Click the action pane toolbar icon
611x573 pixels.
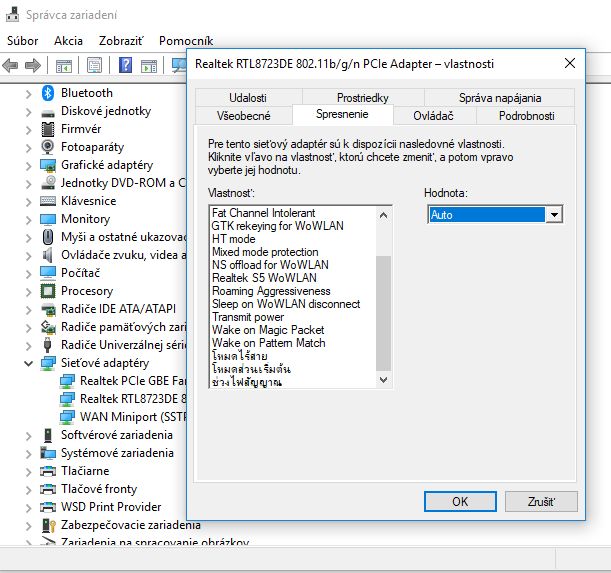coord(149,65)
